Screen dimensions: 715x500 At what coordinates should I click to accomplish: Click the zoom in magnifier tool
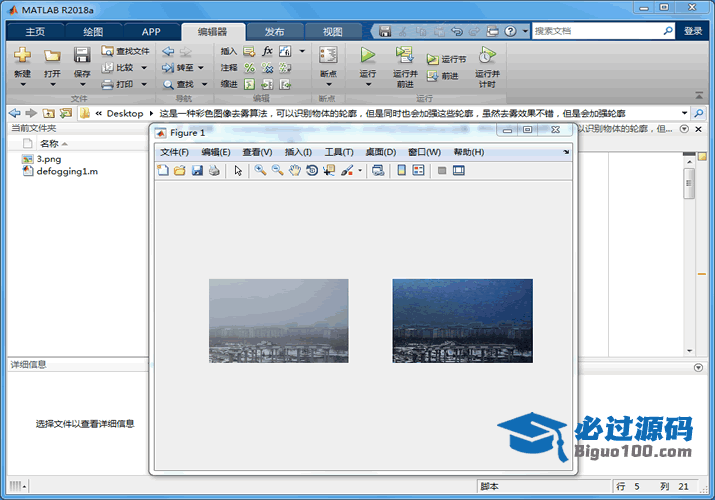tap(260, 171)
